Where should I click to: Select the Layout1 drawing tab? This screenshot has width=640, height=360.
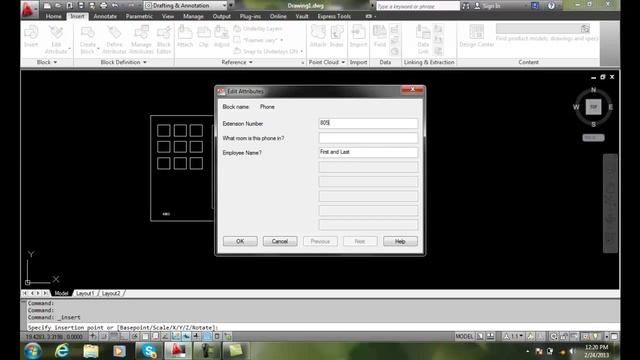(x=85, y=293)
